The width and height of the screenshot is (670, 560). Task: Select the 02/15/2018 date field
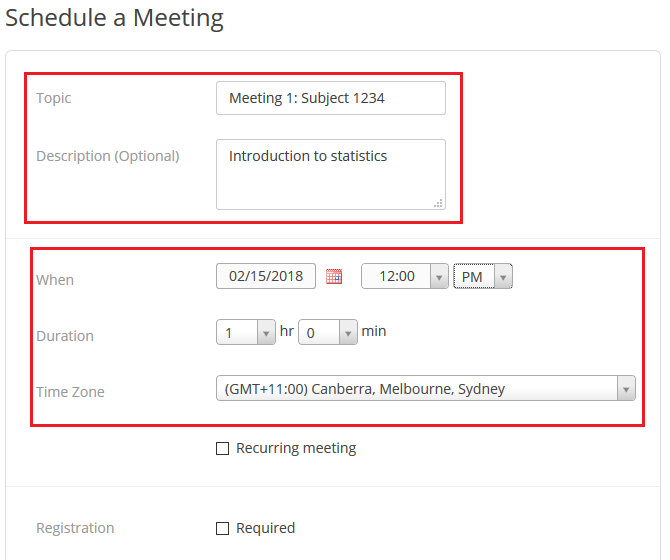coord(266,276)
